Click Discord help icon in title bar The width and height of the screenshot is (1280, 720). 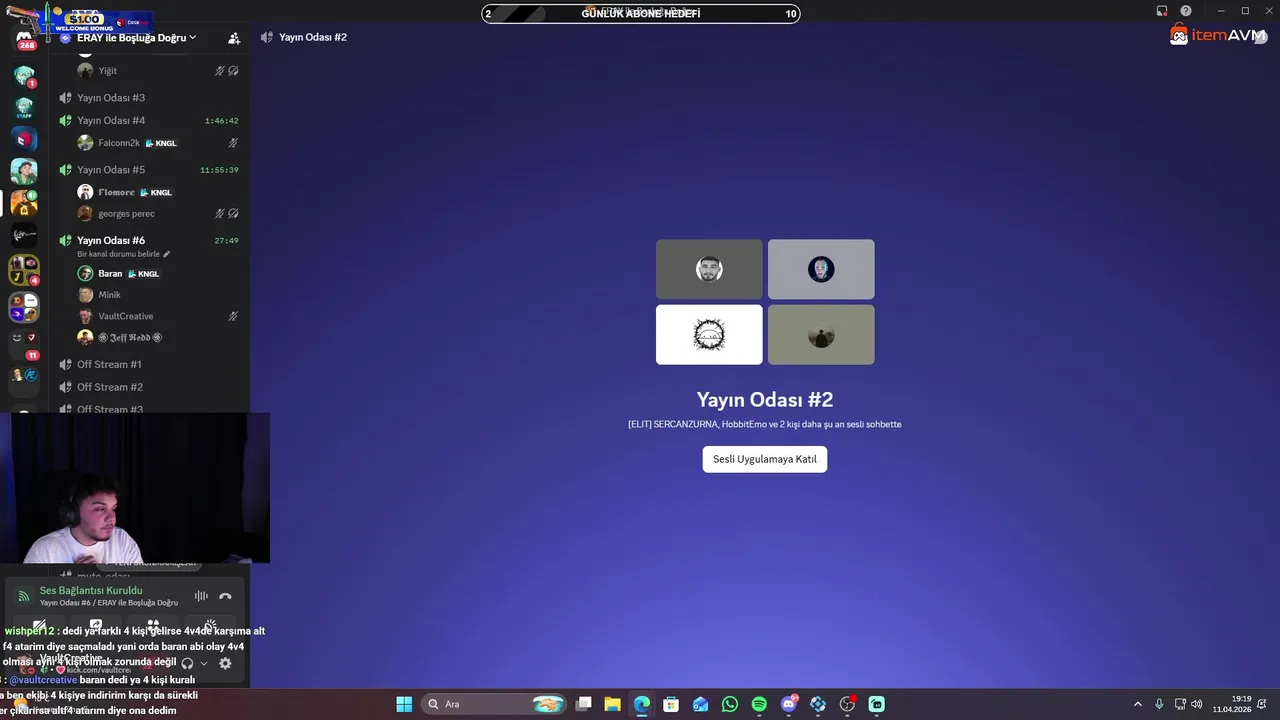click(1186, 10)
